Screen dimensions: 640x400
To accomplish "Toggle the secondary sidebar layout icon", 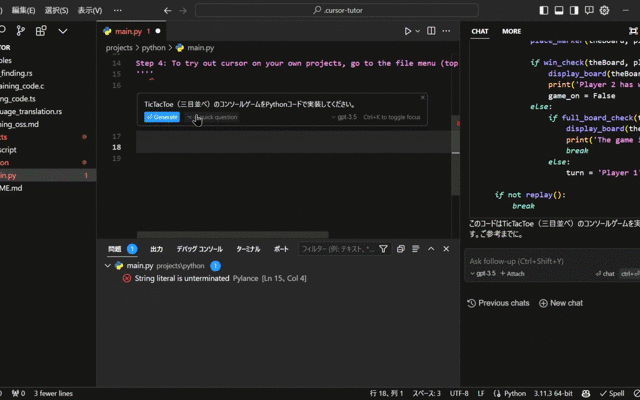I will 574,11.
